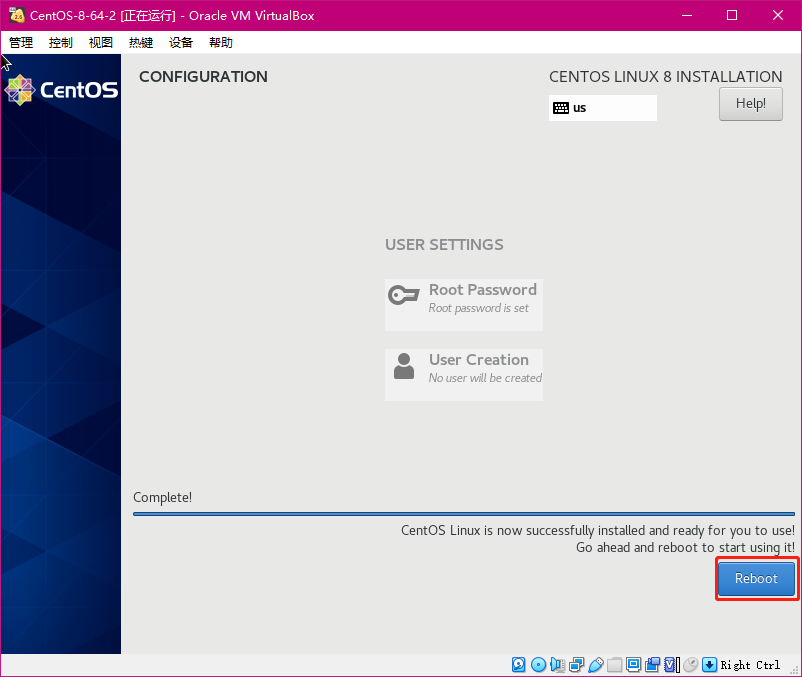This screenshot has height=677, width=802.
Task: Click 'Root password is set' text
Action: point(478,308)
